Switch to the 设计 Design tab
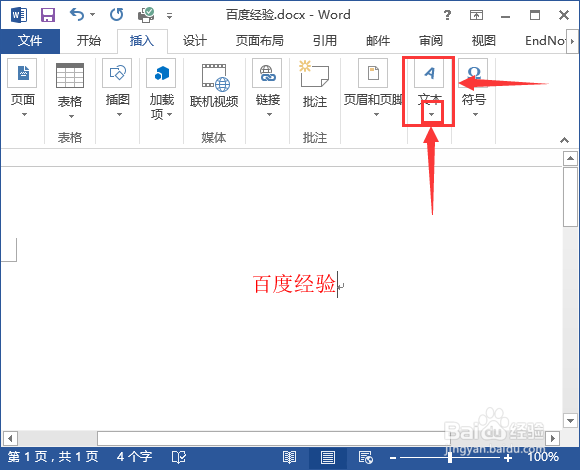 [195, 41]
